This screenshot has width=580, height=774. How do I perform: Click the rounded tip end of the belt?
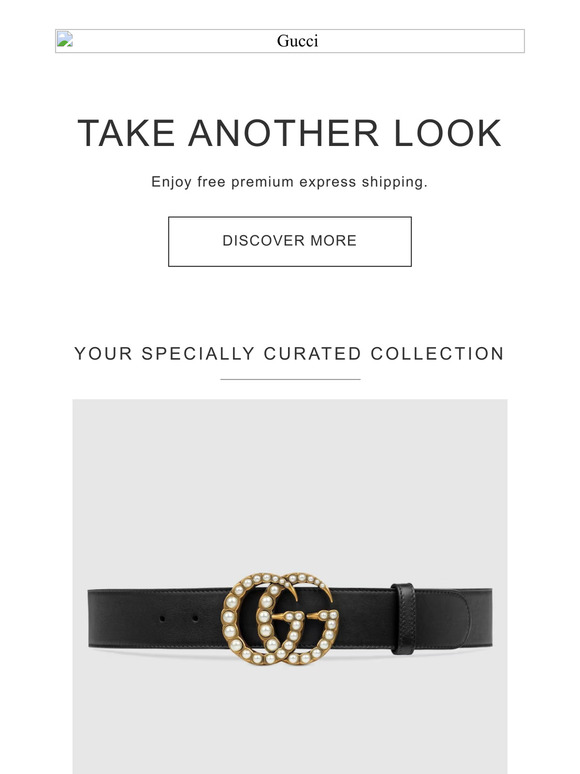click(x=476, y=618)
